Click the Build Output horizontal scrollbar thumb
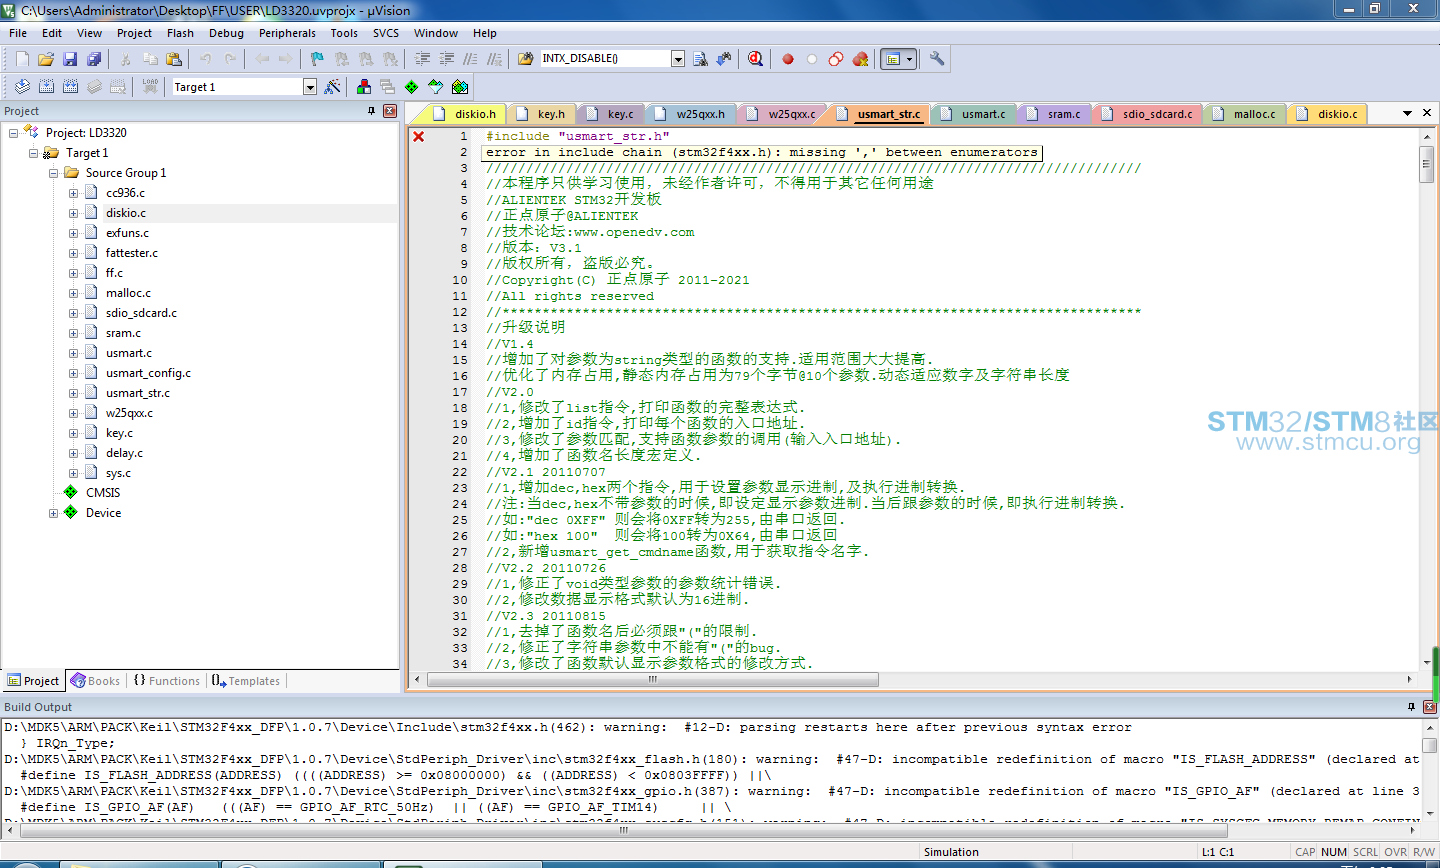This screenshot has height=868, width=1440. tap(623, 830)
